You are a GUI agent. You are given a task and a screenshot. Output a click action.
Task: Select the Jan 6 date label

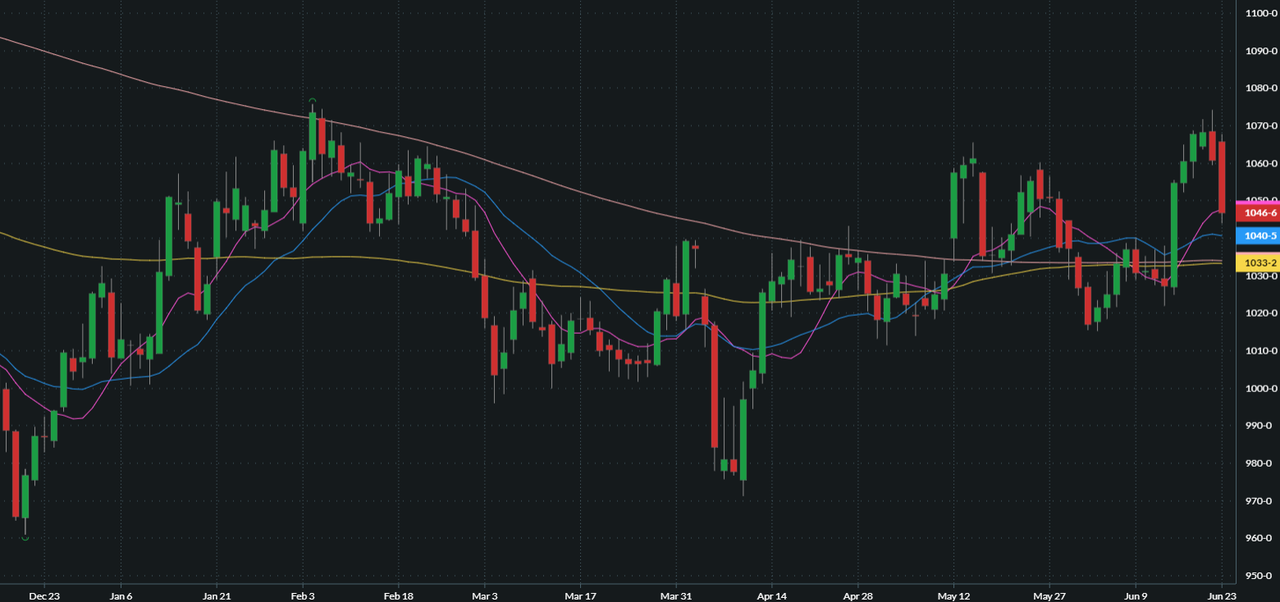pos(119,595)
